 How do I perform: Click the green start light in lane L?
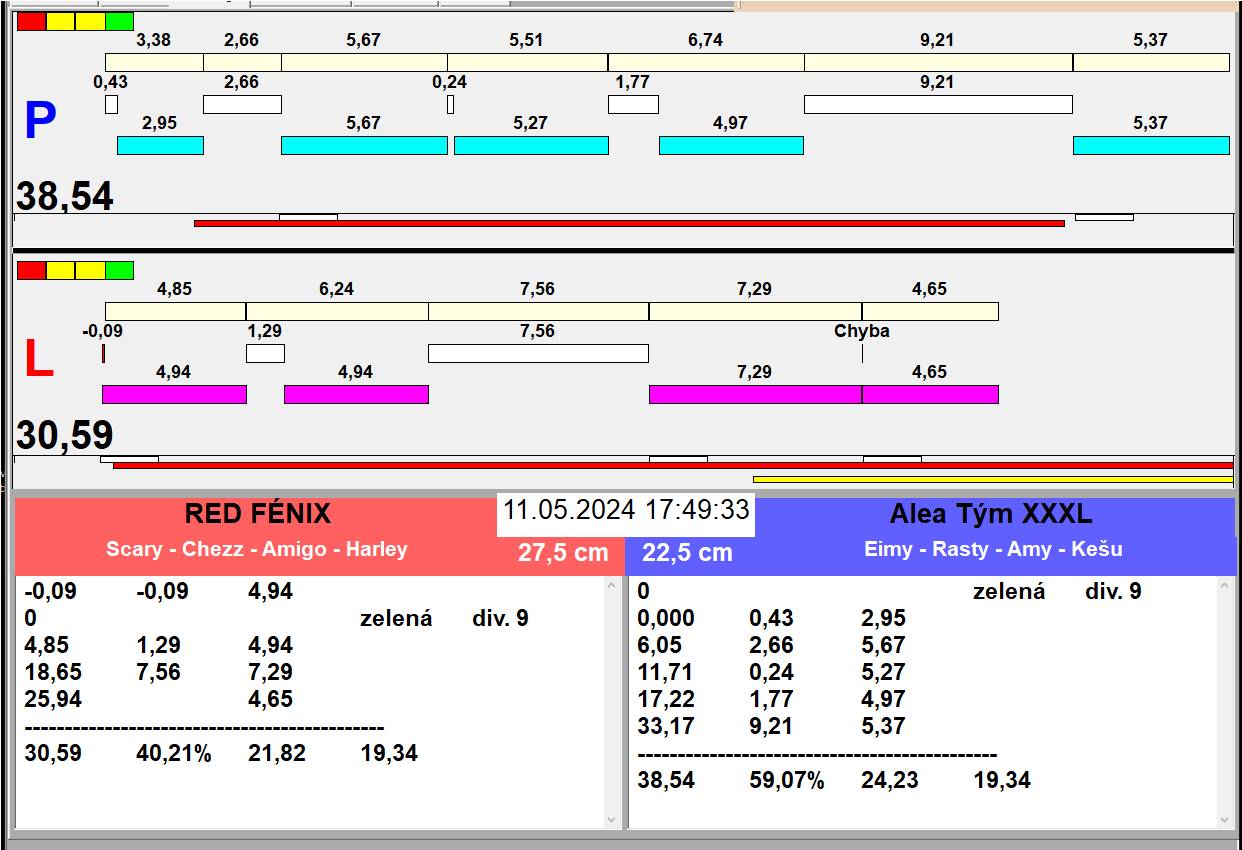pyautogui.click(x=119, y=270)
